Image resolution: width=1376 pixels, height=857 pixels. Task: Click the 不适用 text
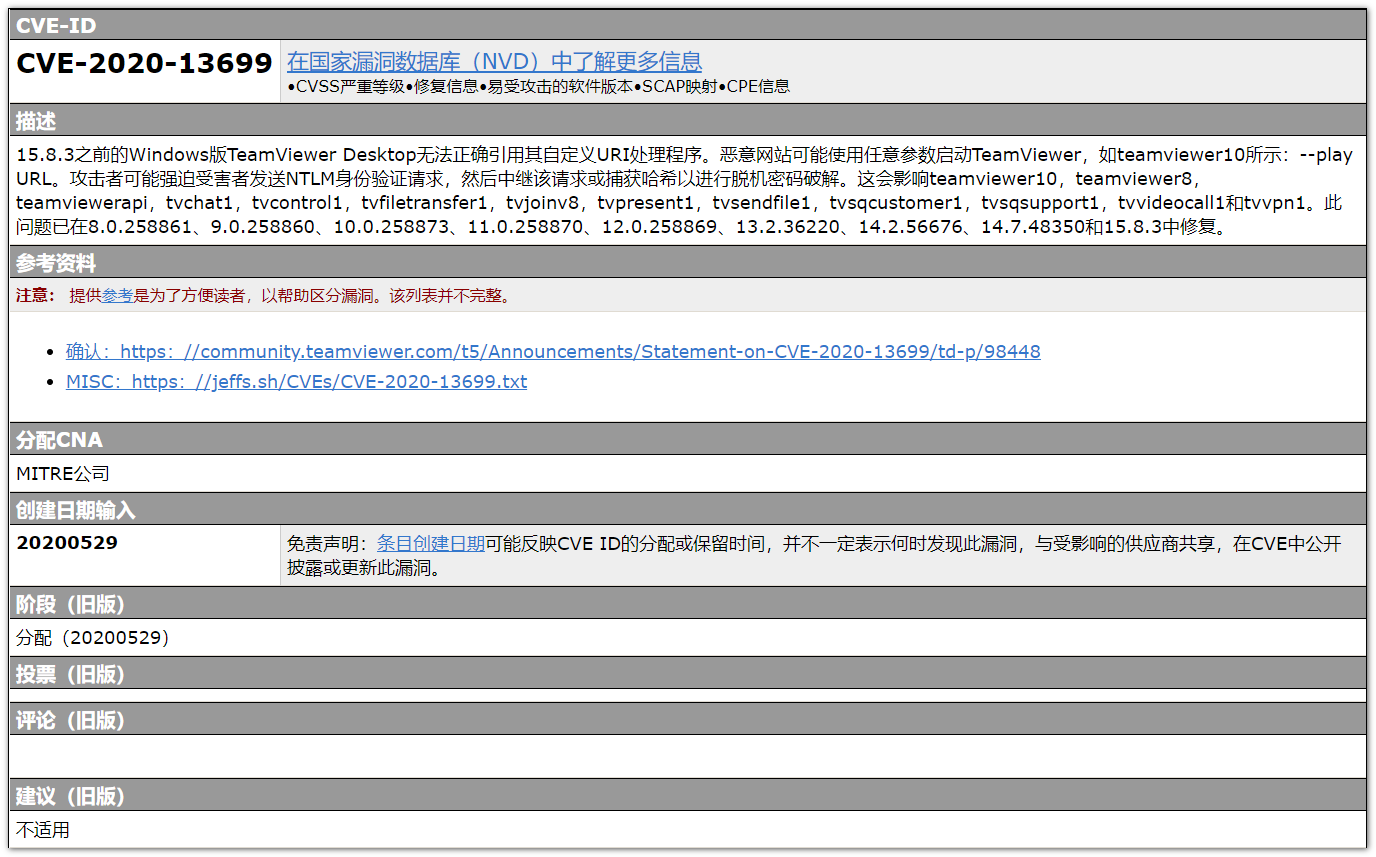pos(43,830)
